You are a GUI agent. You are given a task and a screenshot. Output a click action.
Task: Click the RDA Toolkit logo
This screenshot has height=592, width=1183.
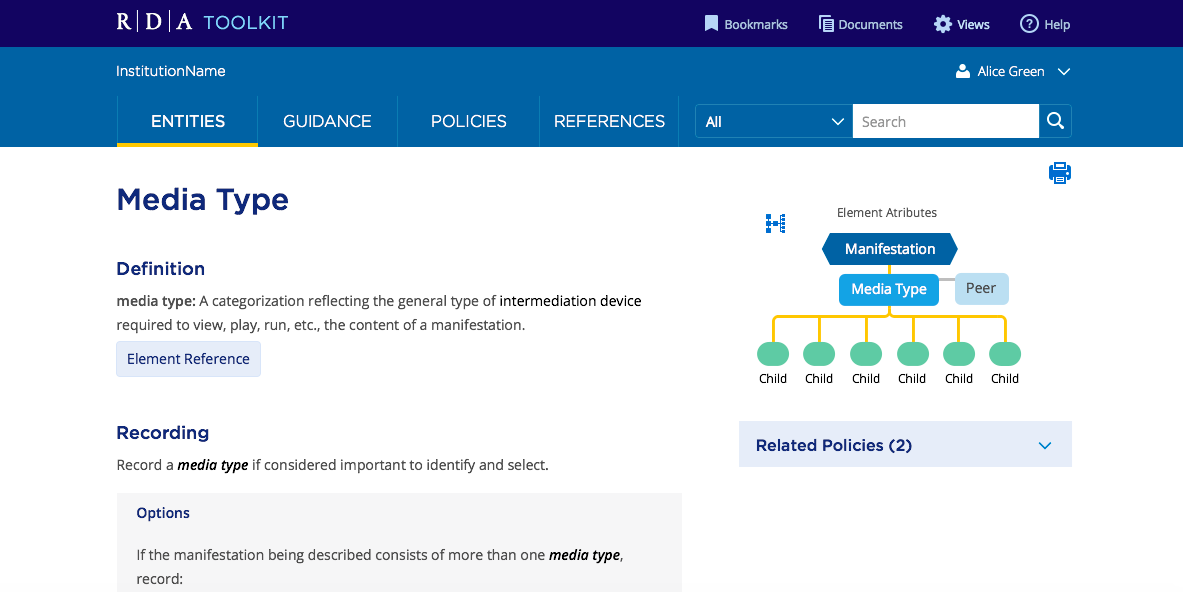click(x=200, y=21)
